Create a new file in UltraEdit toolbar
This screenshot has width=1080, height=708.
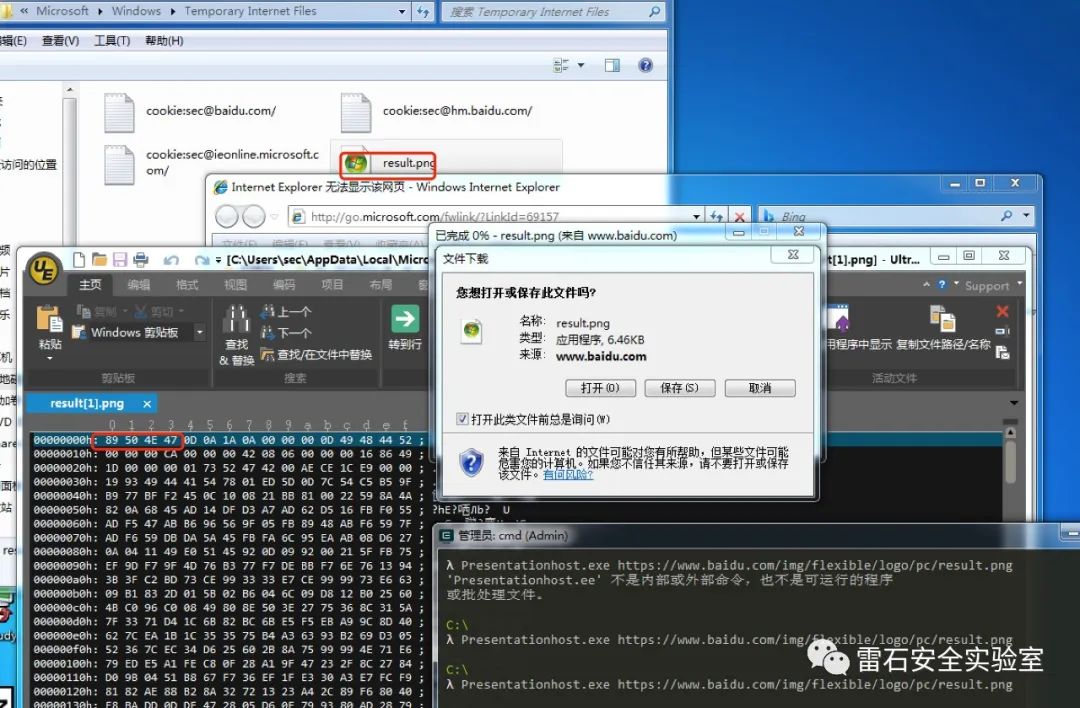79,260
